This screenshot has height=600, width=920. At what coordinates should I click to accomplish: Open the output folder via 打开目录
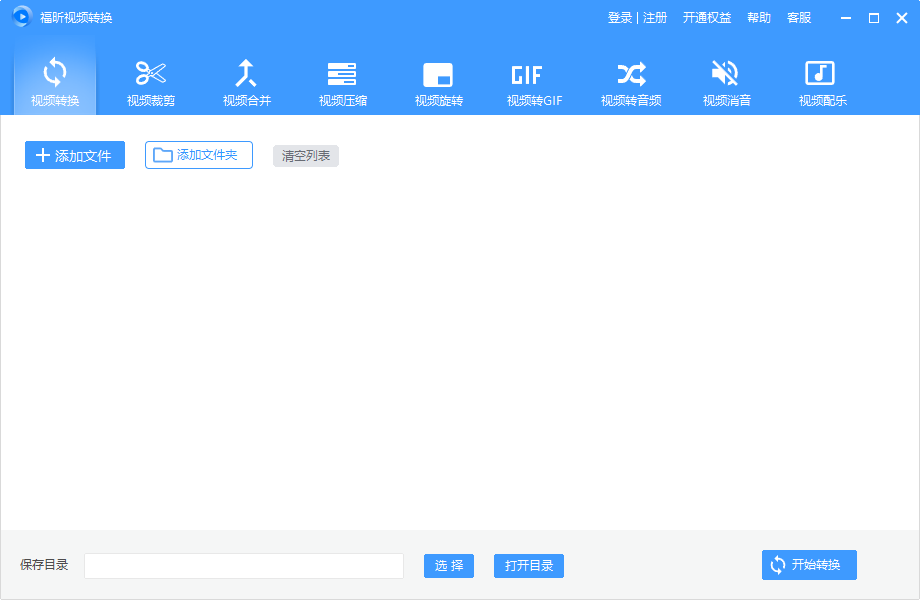point(528,565)
